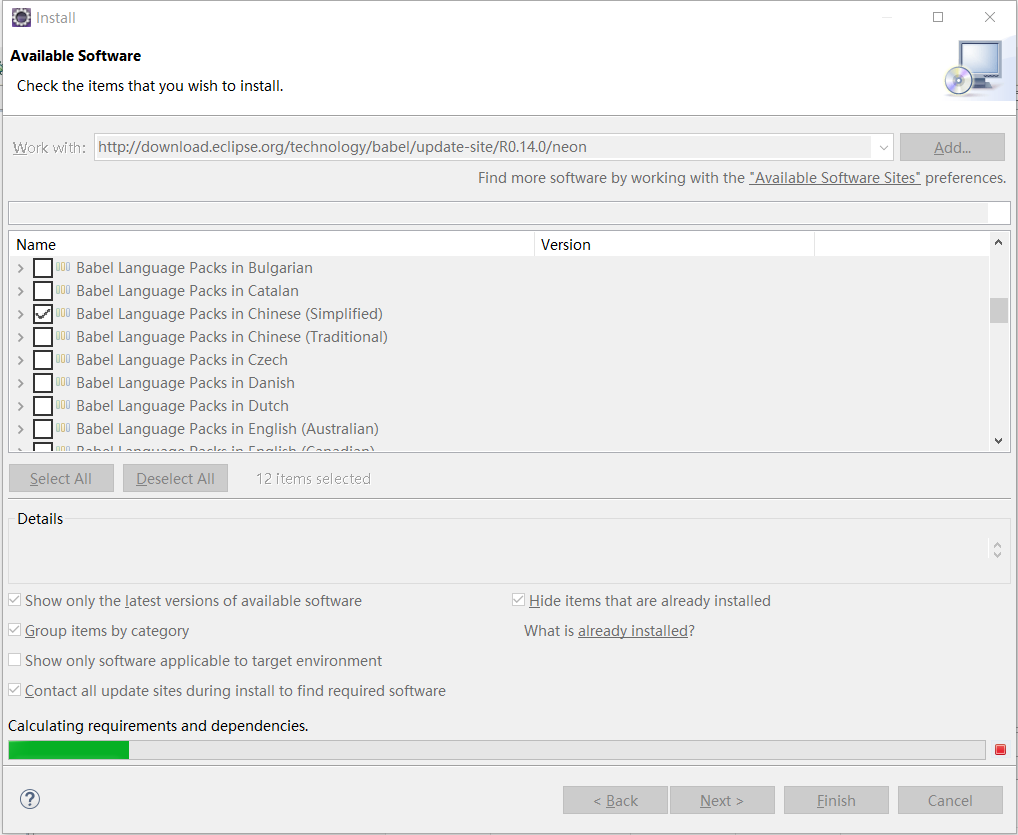Click the category icon beside Dutch pack
This screenshot has height=835, width=1018.
point(63,405)
